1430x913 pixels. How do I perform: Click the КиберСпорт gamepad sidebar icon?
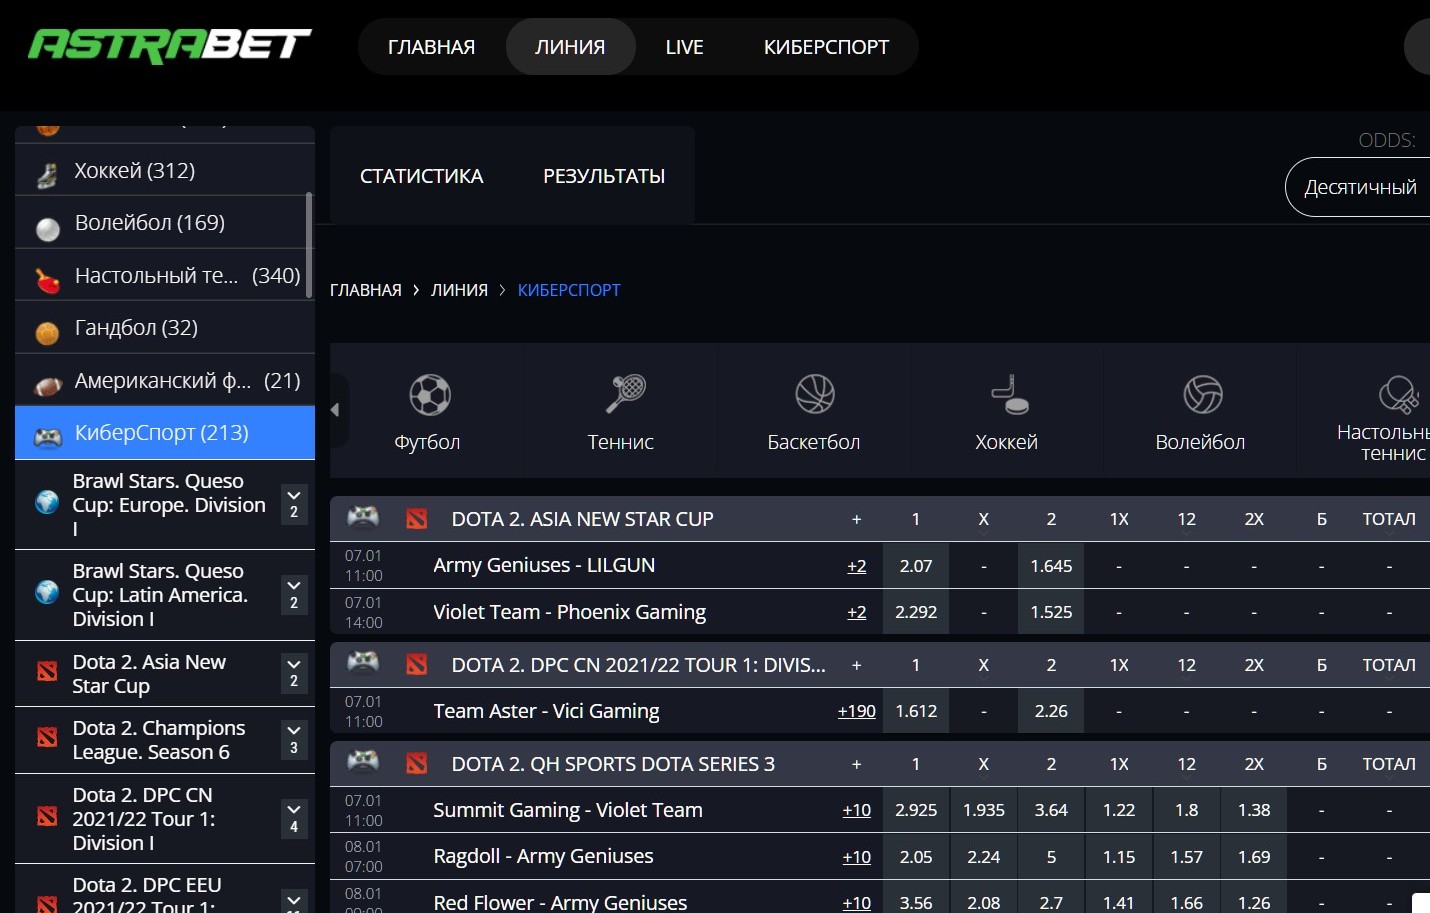point(48,437)
